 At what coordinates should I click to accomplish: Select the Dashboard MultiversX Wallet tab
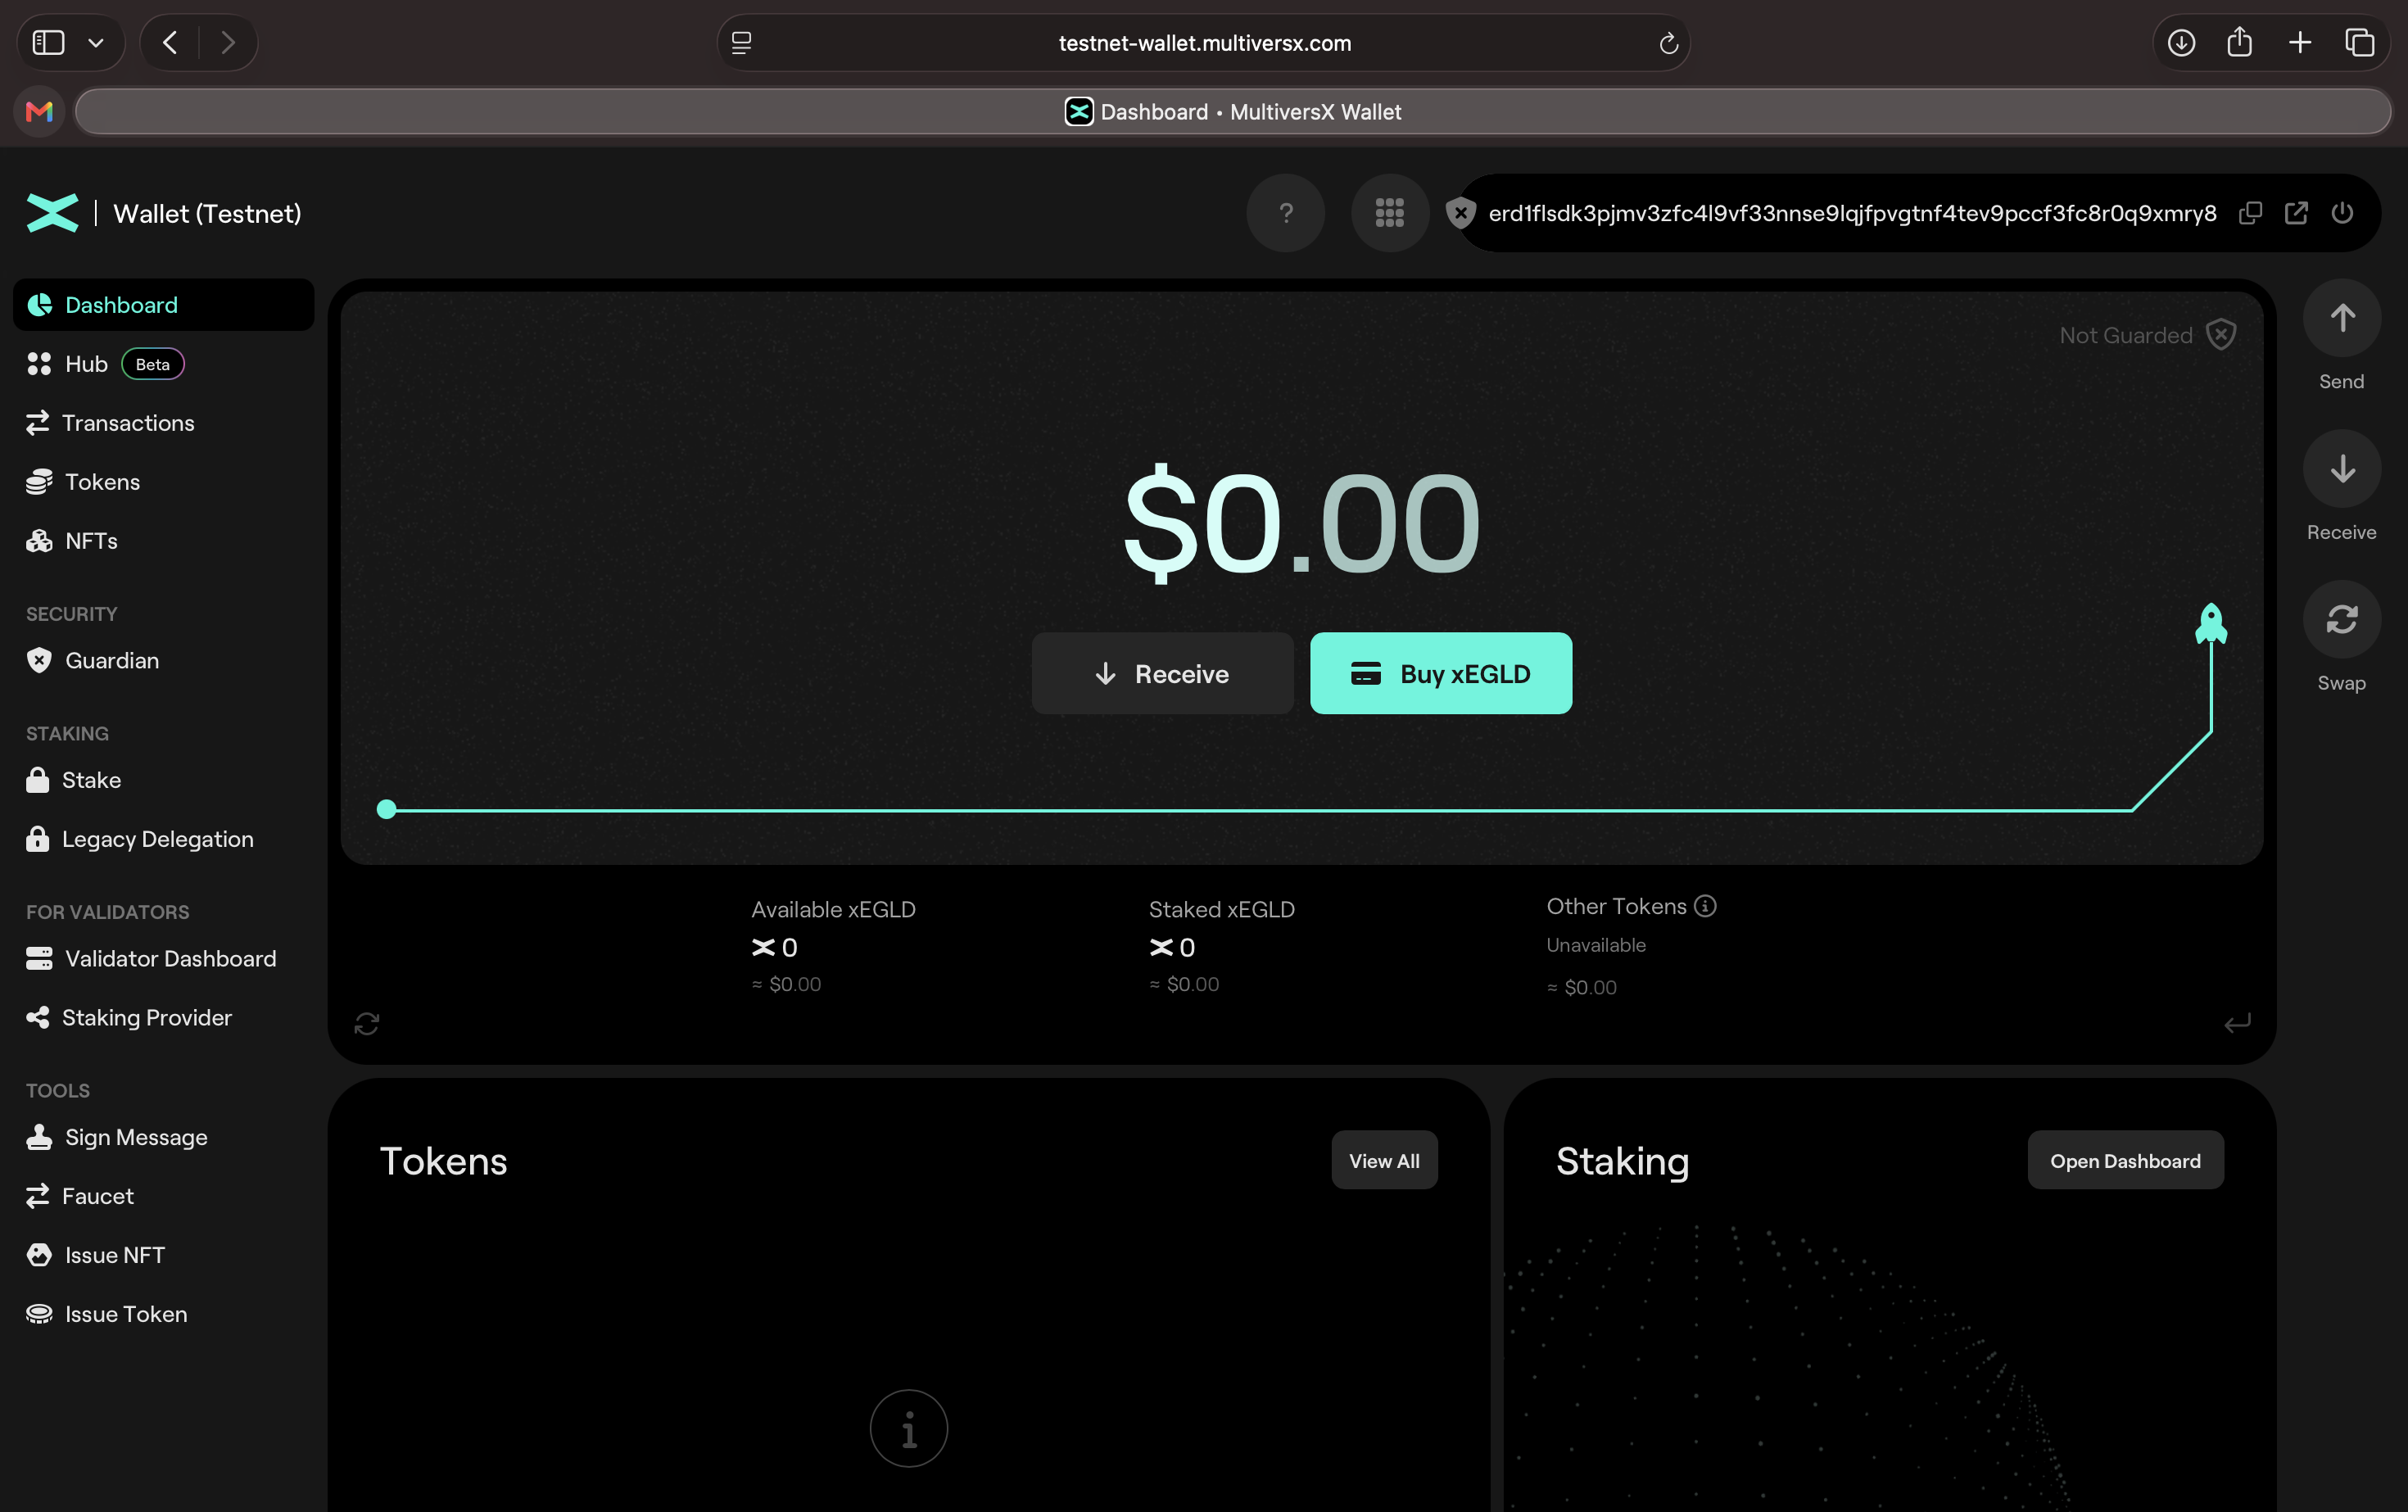point(1233,111)
